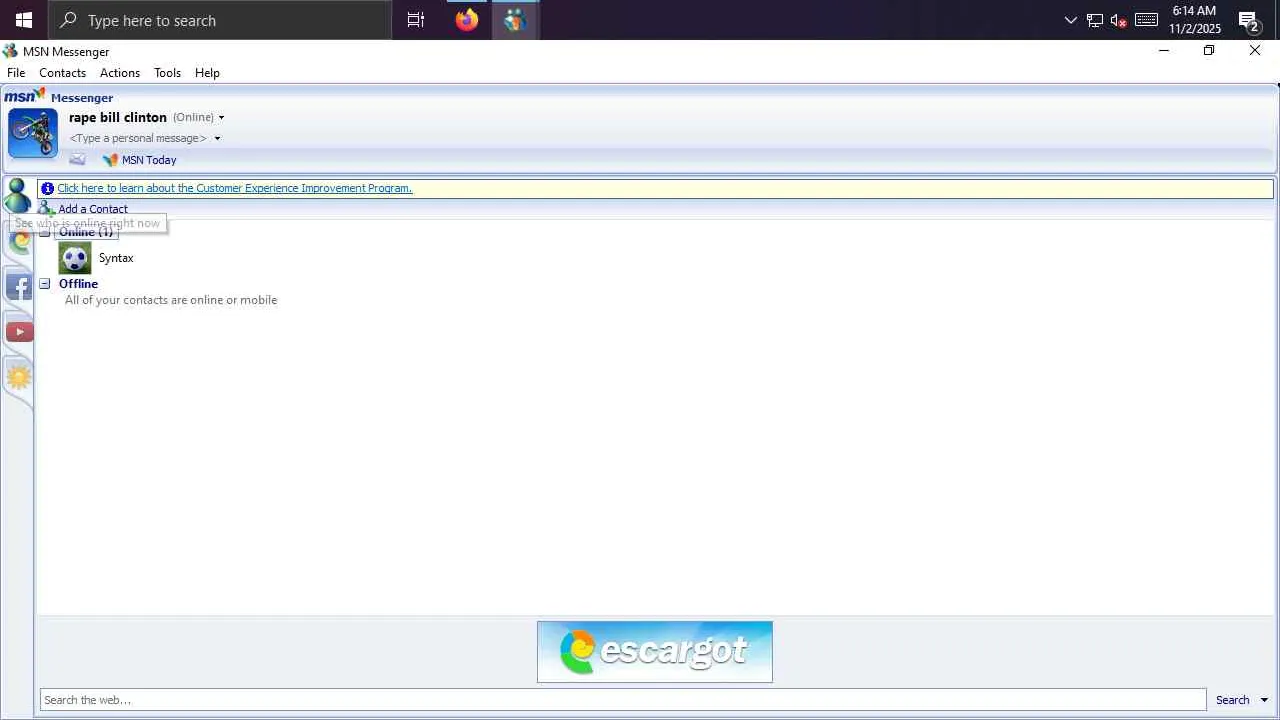Open the e-mail inbox envelope icon
This screenshot has width=1280, height=720.
click(x=77, y=160)
